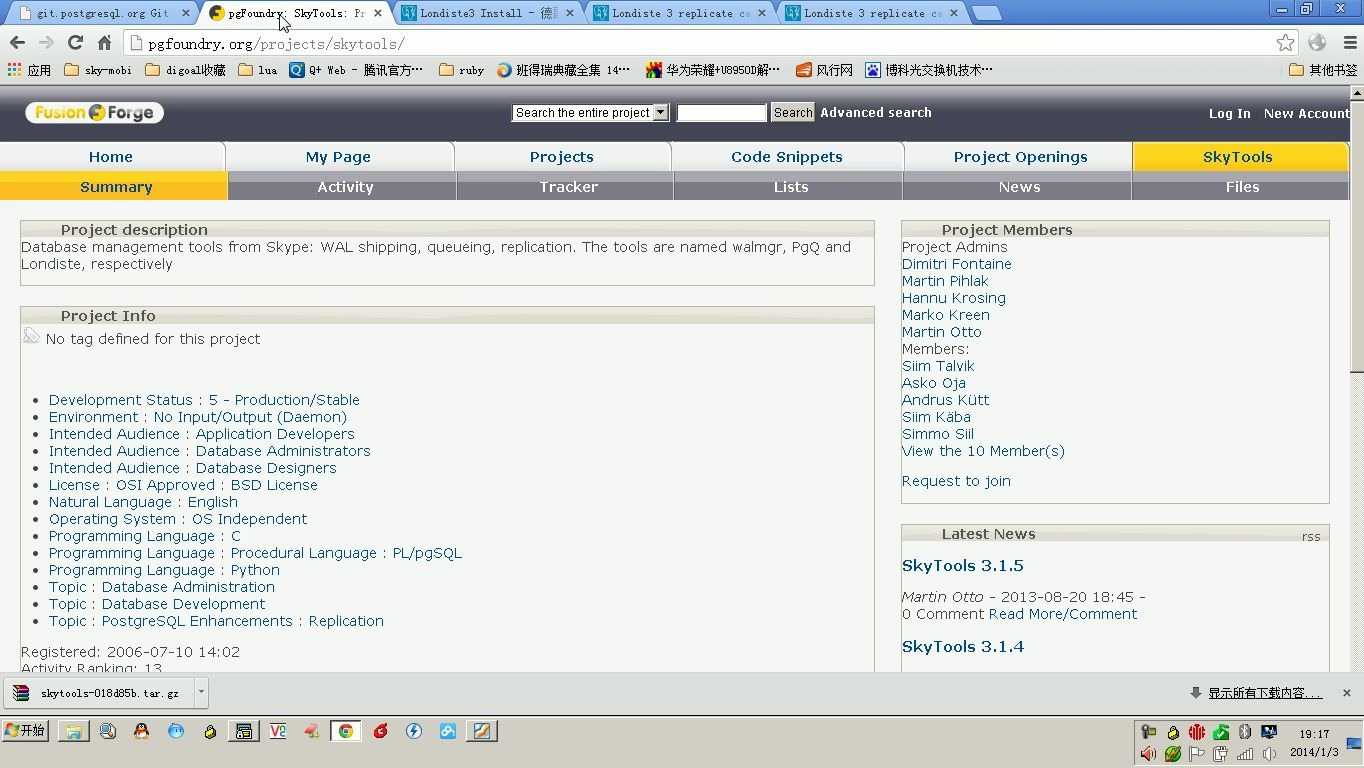Open the SkyTools 3.1.5 news item
Viewport: 1364px width, 768px height.
pos(963,566)
